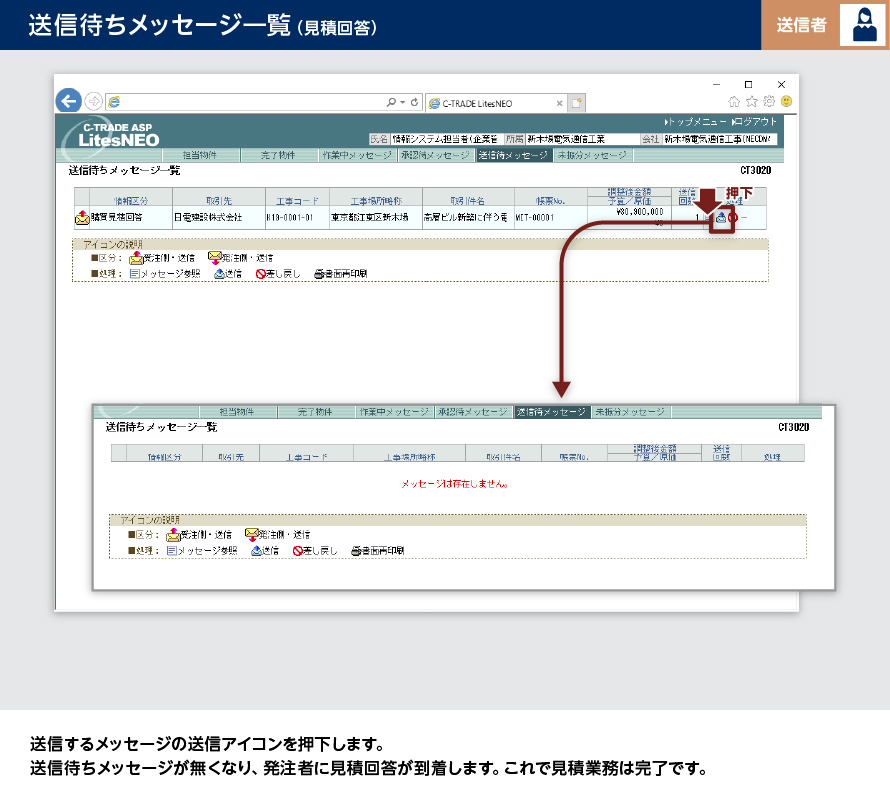Click the search magnifier in address bar
This screenshot has height=810, width=890.
coord(391,102)
